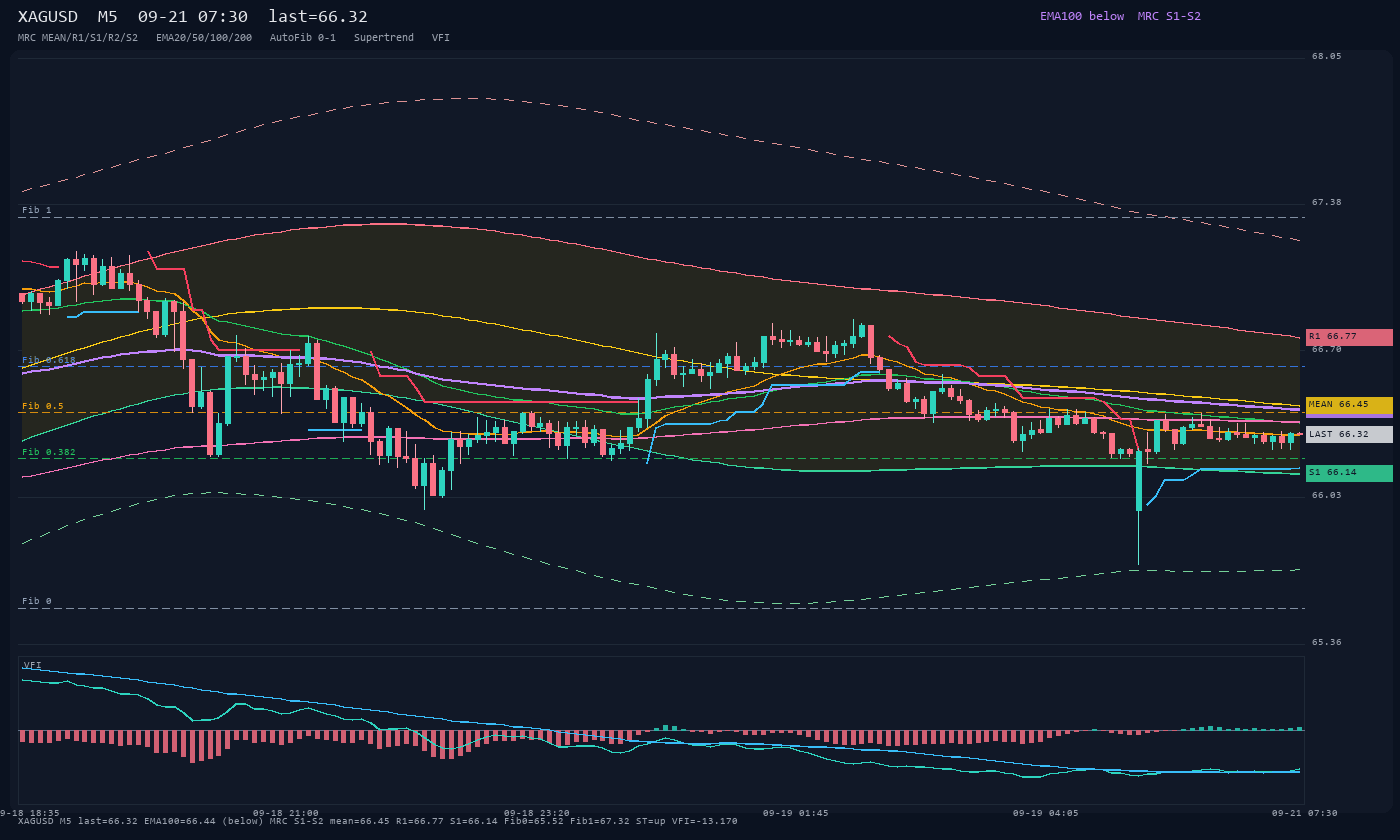Click the VFI entry in the top legend
This screenshot has height=840, width=1400.
coord(441,38)
